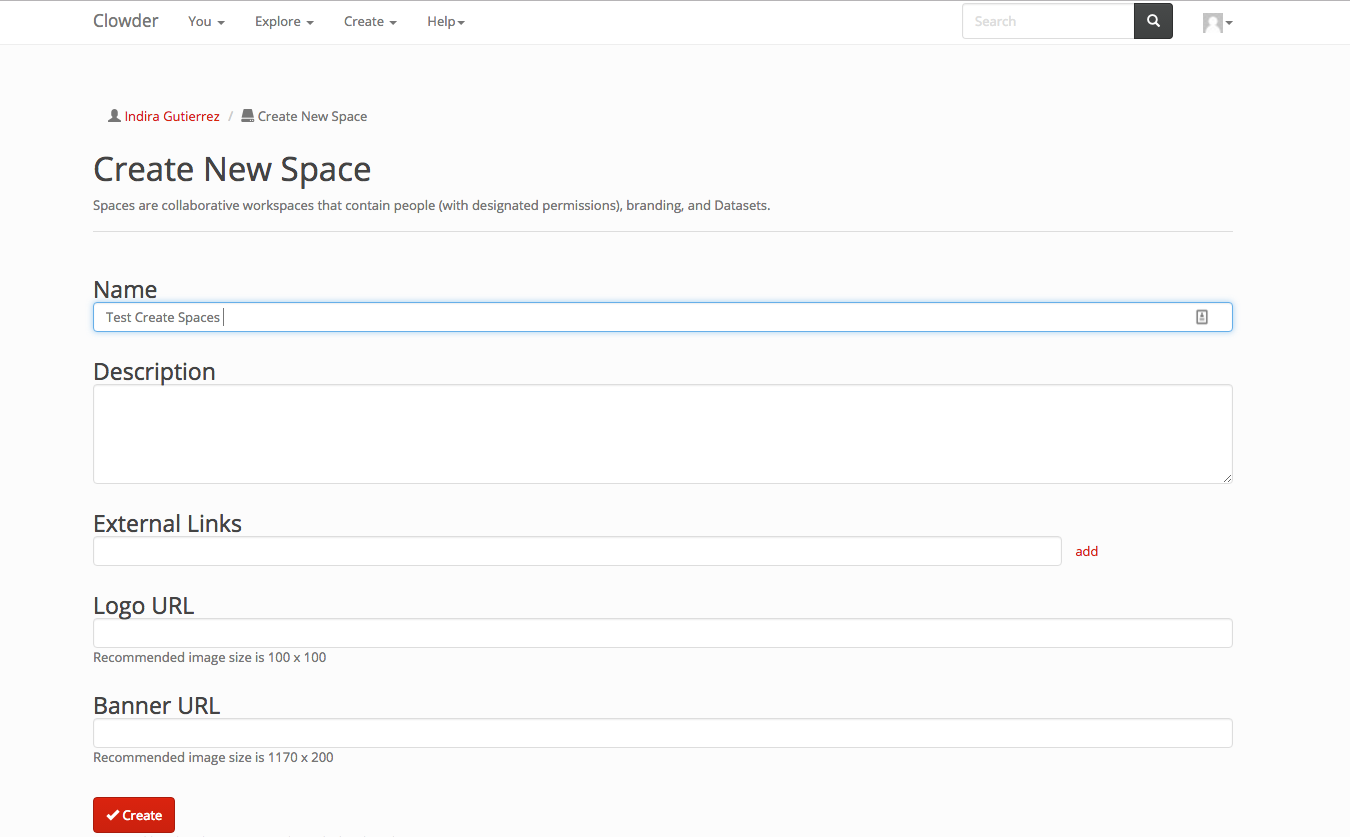This screenshot has width=1350, height=837.
Task: Click the Banner URL input field
Action: (x=662, y=733)
